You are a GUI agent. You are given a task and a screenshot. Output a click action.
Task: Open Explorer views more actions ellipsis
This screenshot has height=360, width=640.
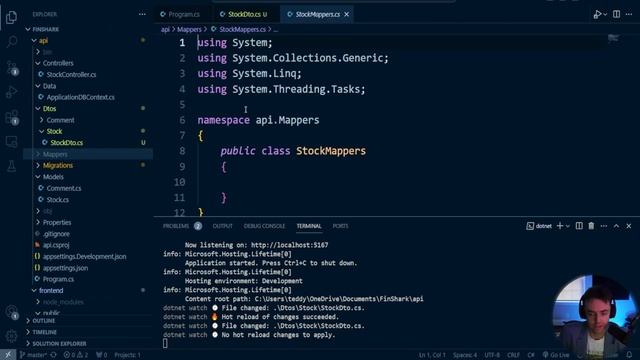142,14
